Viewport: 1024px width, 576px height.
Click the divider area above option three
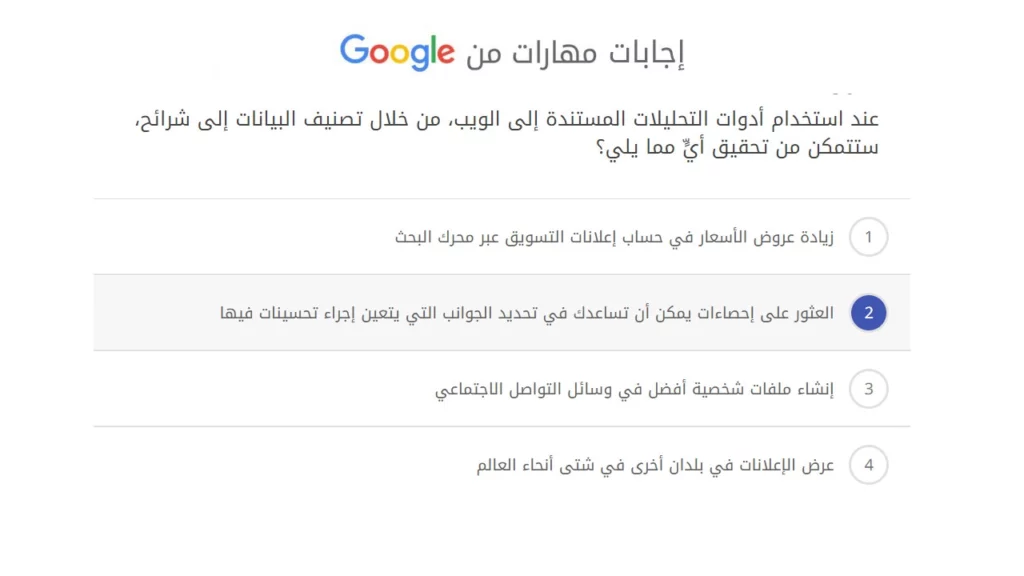(500, 351)
